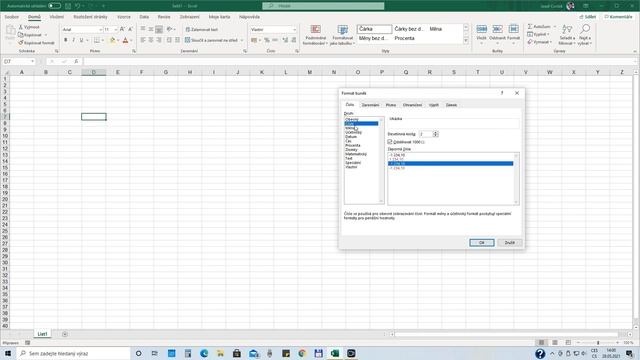The image size is (640, 360).
Task: Apply percent style number format
Action: pos(267,40)
